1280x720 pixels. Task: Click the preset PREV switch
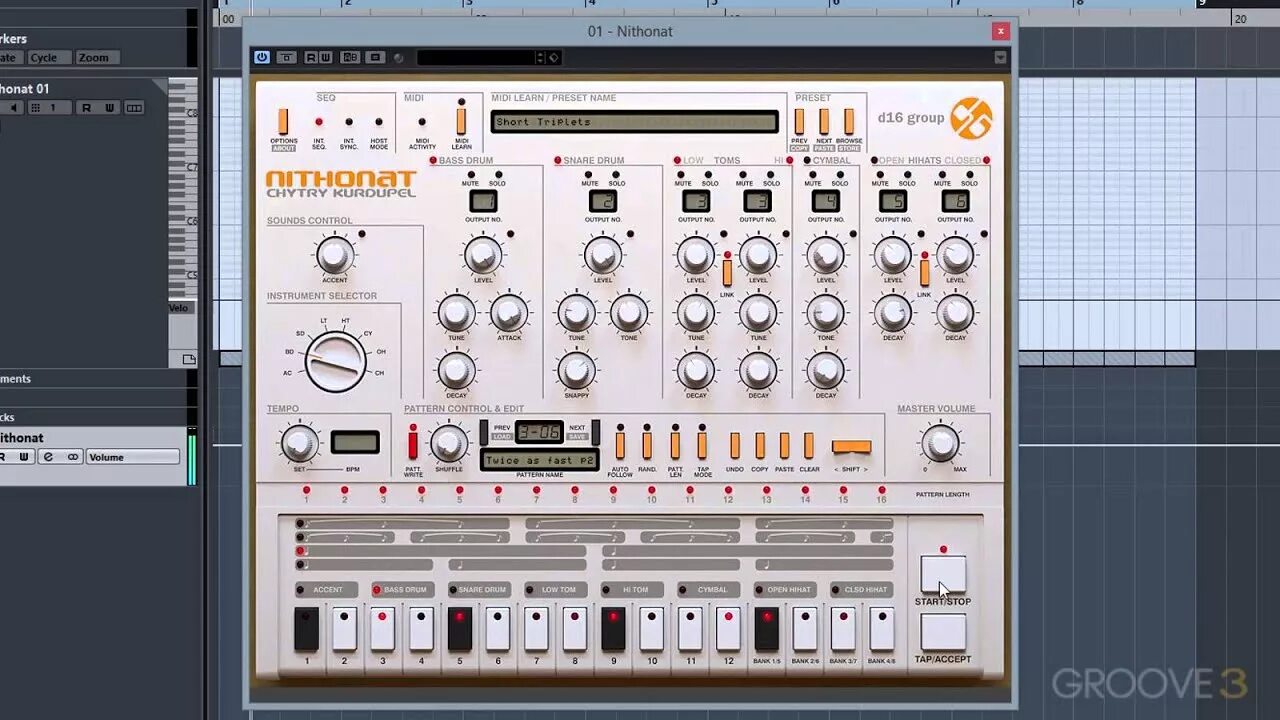799,122
